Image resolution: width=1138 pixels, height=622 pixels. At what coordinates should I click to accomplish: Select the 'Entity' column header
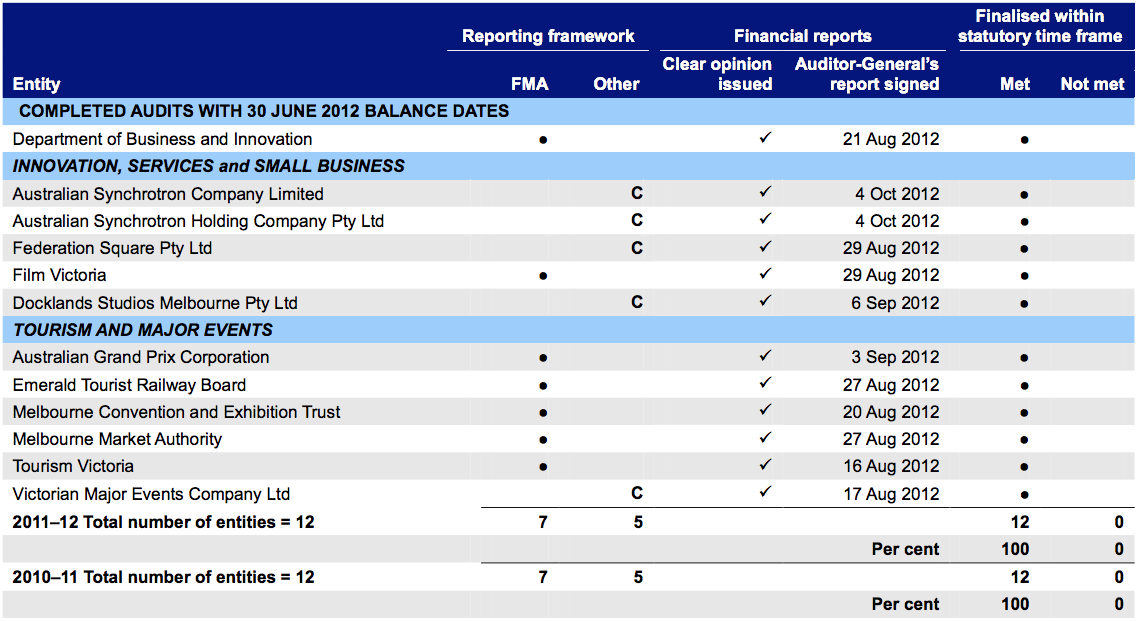tap(36, 84)
